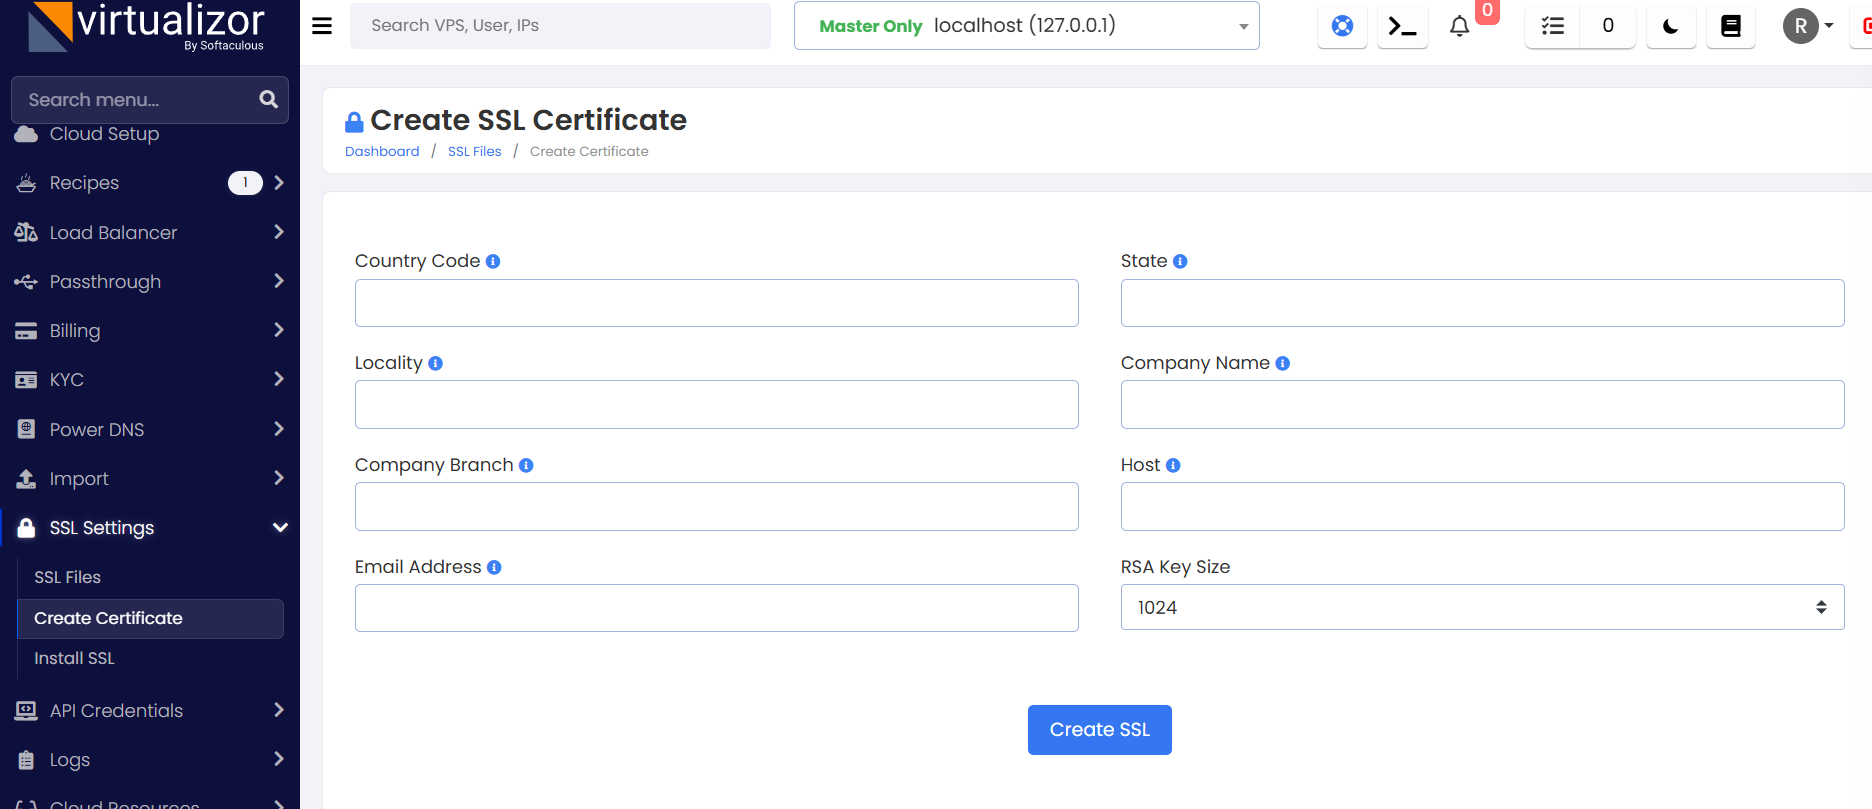Screen dimensions: 1872x809
Task: Expand the Import chevron
Action: coord(279,478)
